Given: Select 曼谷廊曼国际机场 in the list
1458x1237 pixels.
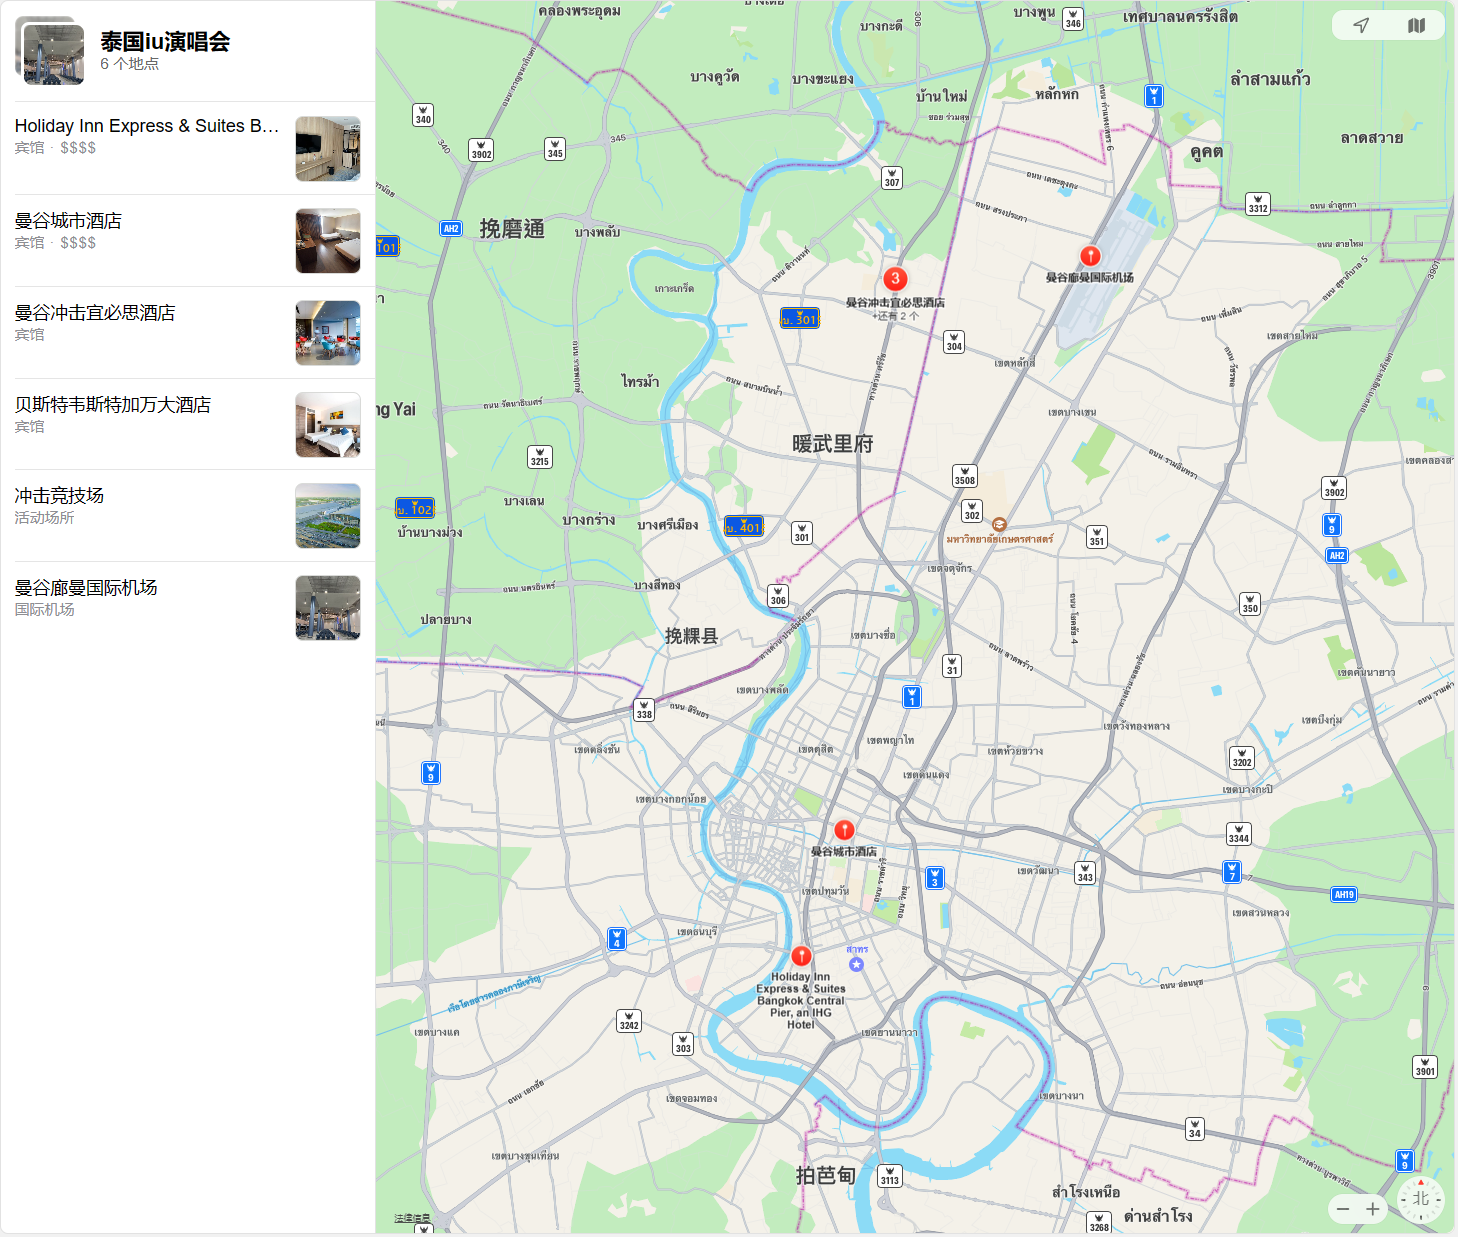Looking at the screenshot, I should 188,608.
